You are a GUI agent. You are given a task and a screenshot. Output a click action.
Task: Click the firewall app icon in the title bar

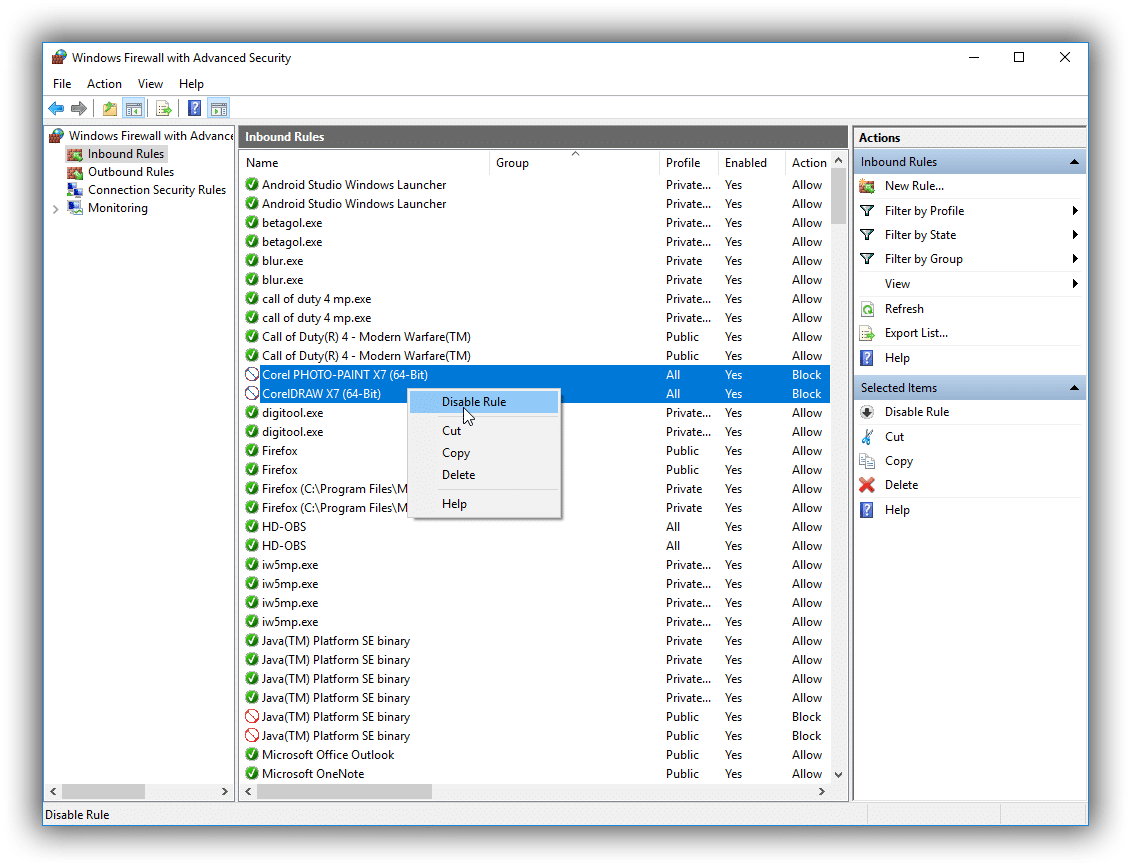pos(59,57)
